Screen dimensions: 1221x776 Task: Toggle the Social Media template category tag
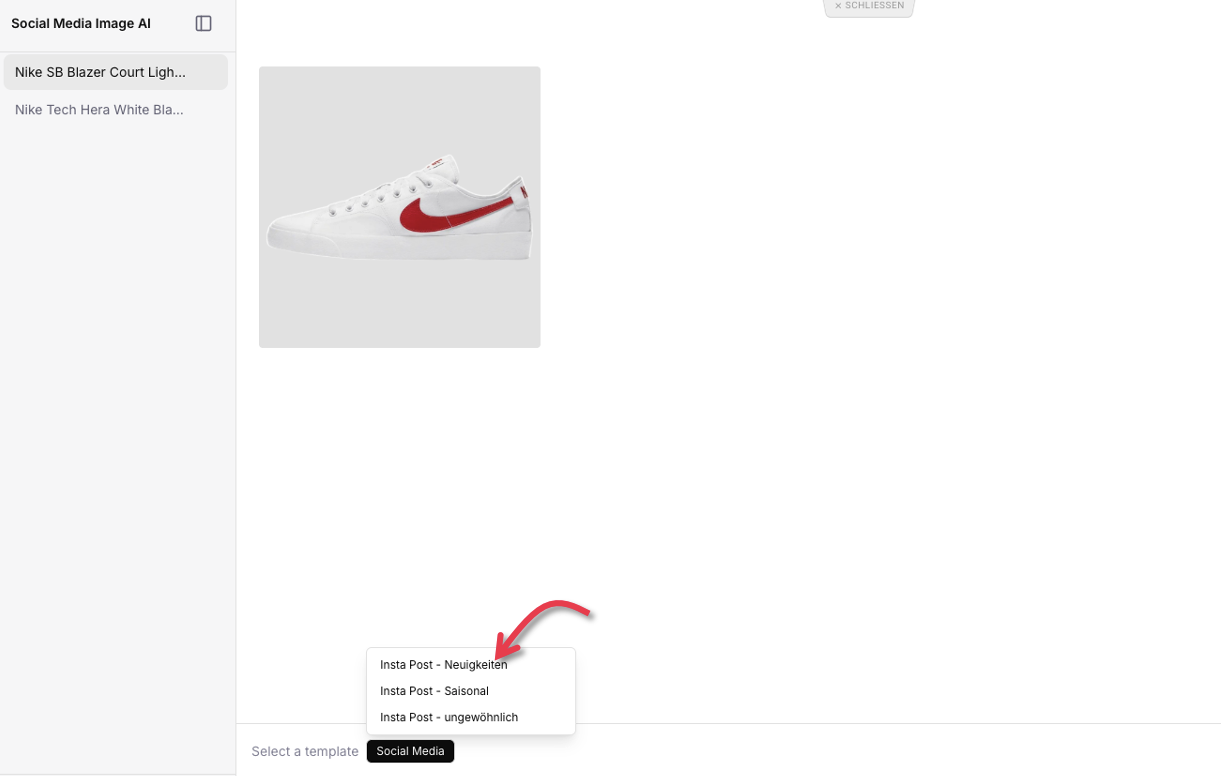410,751
